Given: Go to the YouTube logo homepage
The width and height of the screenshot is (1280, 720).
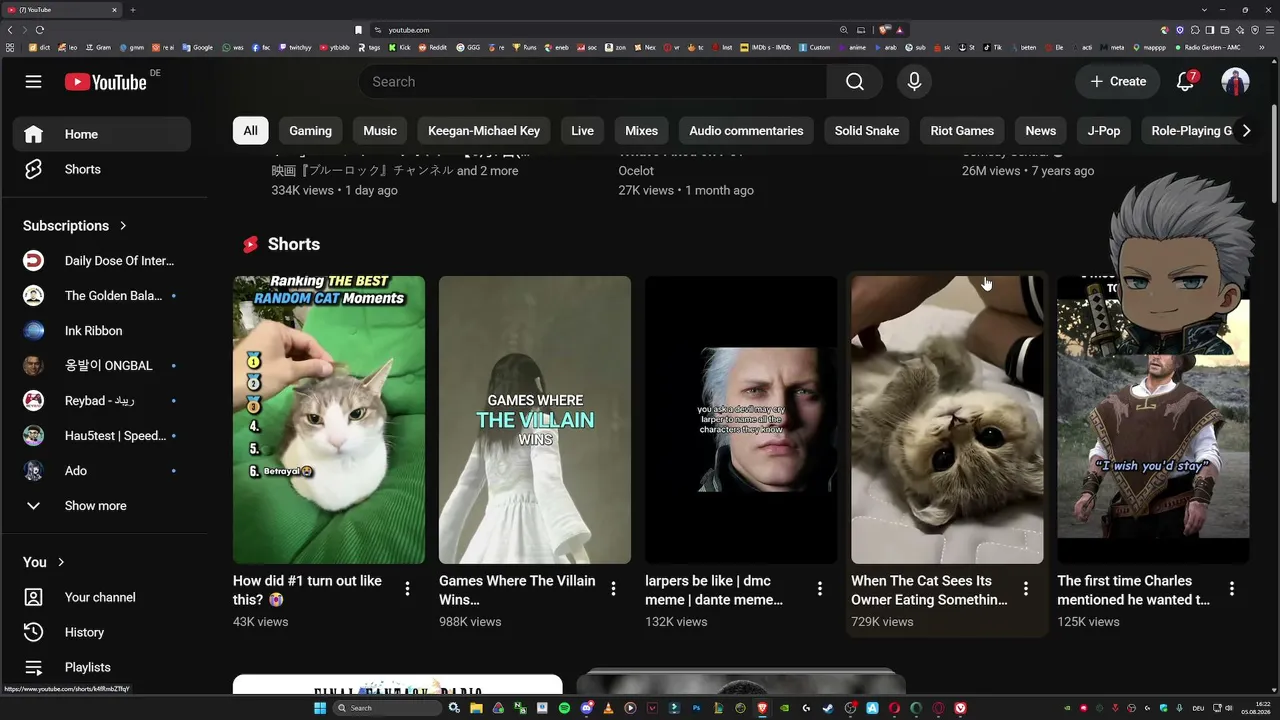Looking at the screenshot, I should coord(106,82).
